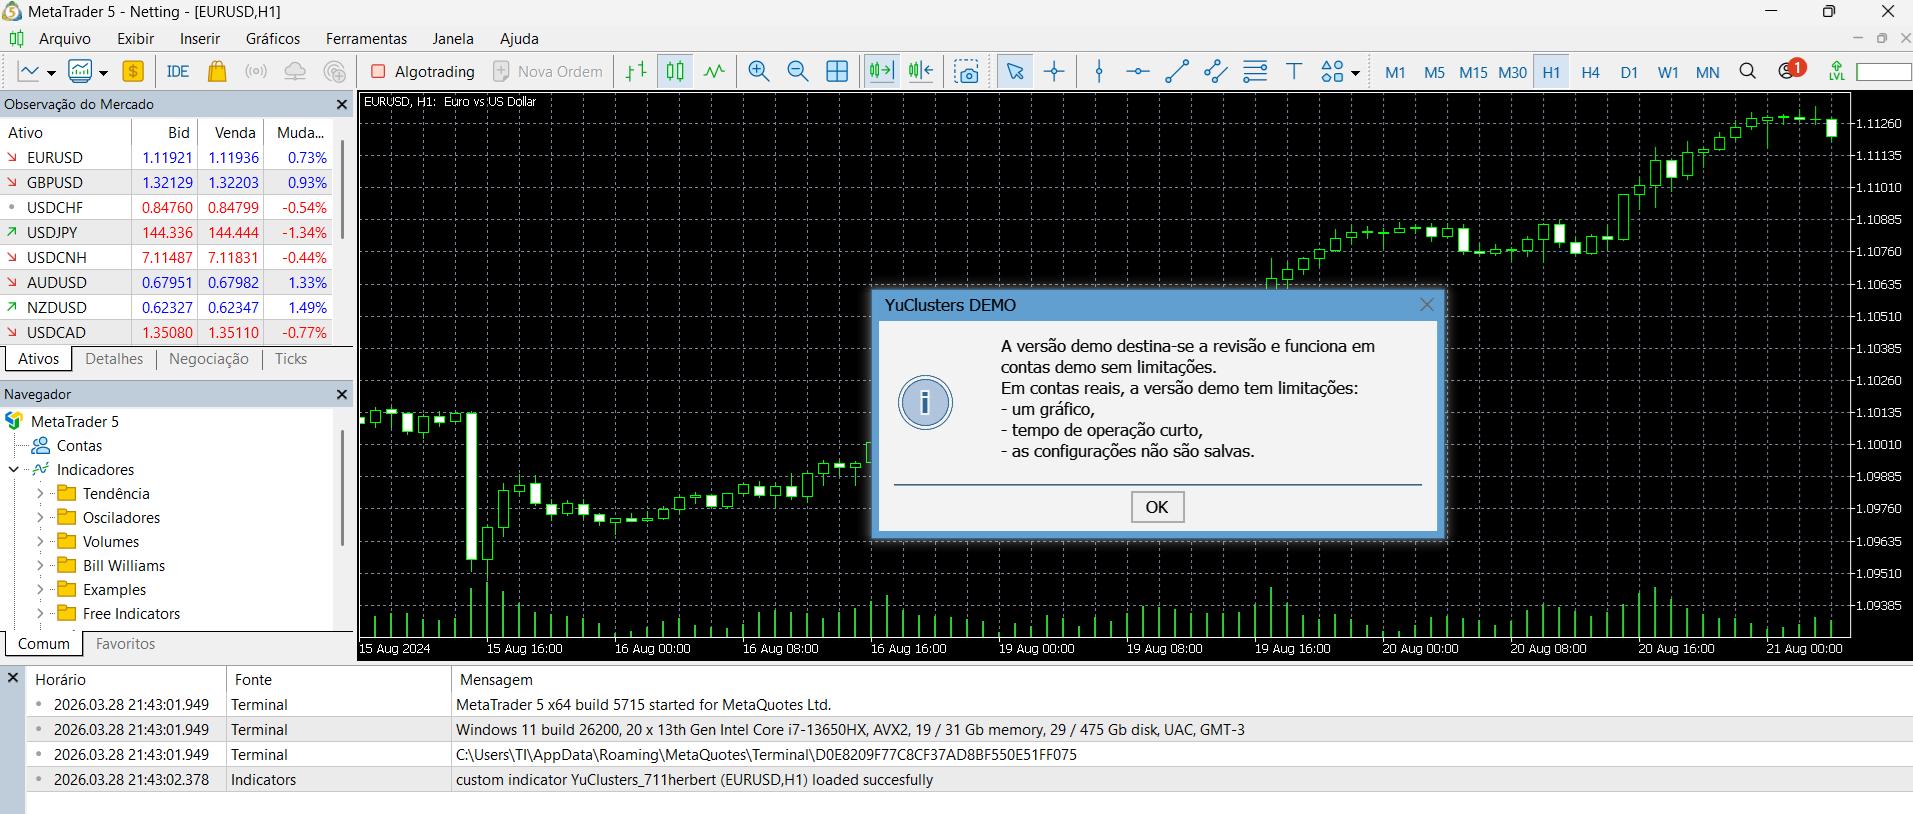Screen dimensions: 1913x814
Task: Select M1 timeframe
Action: [x=1395, y=72]
